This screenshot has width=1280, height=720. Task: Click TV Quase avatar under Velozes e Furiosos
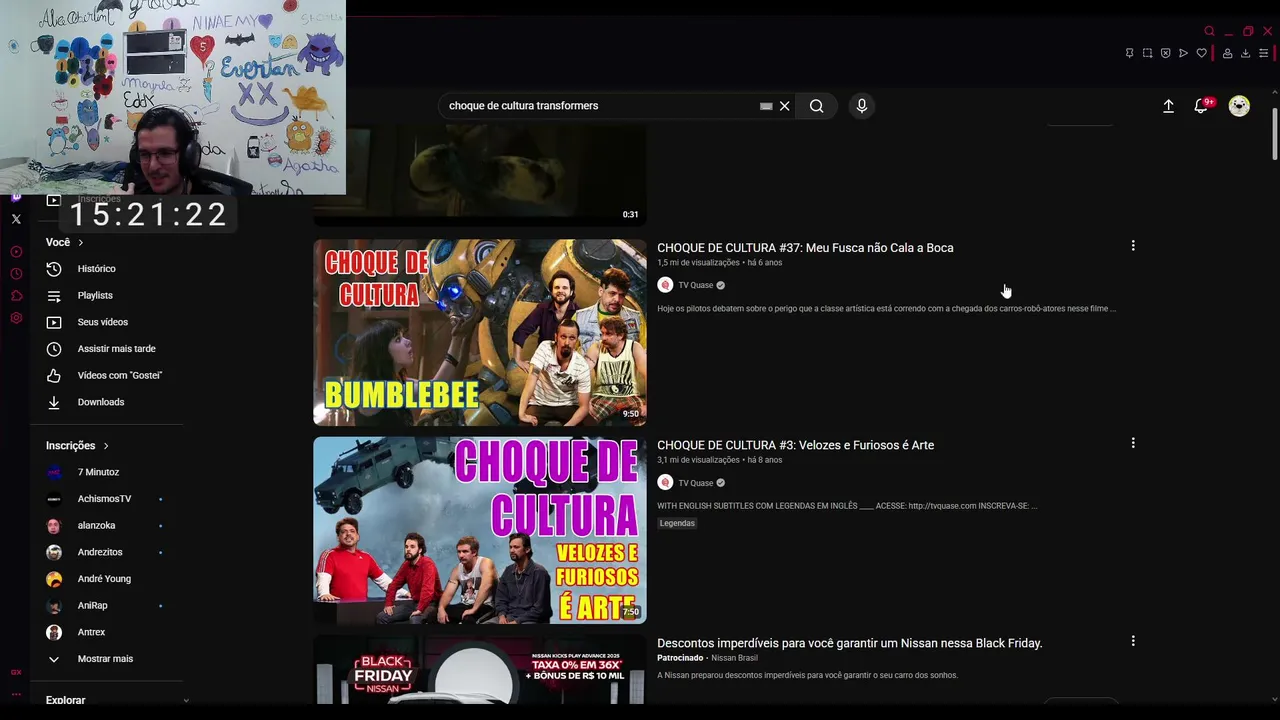pos(665,483)
